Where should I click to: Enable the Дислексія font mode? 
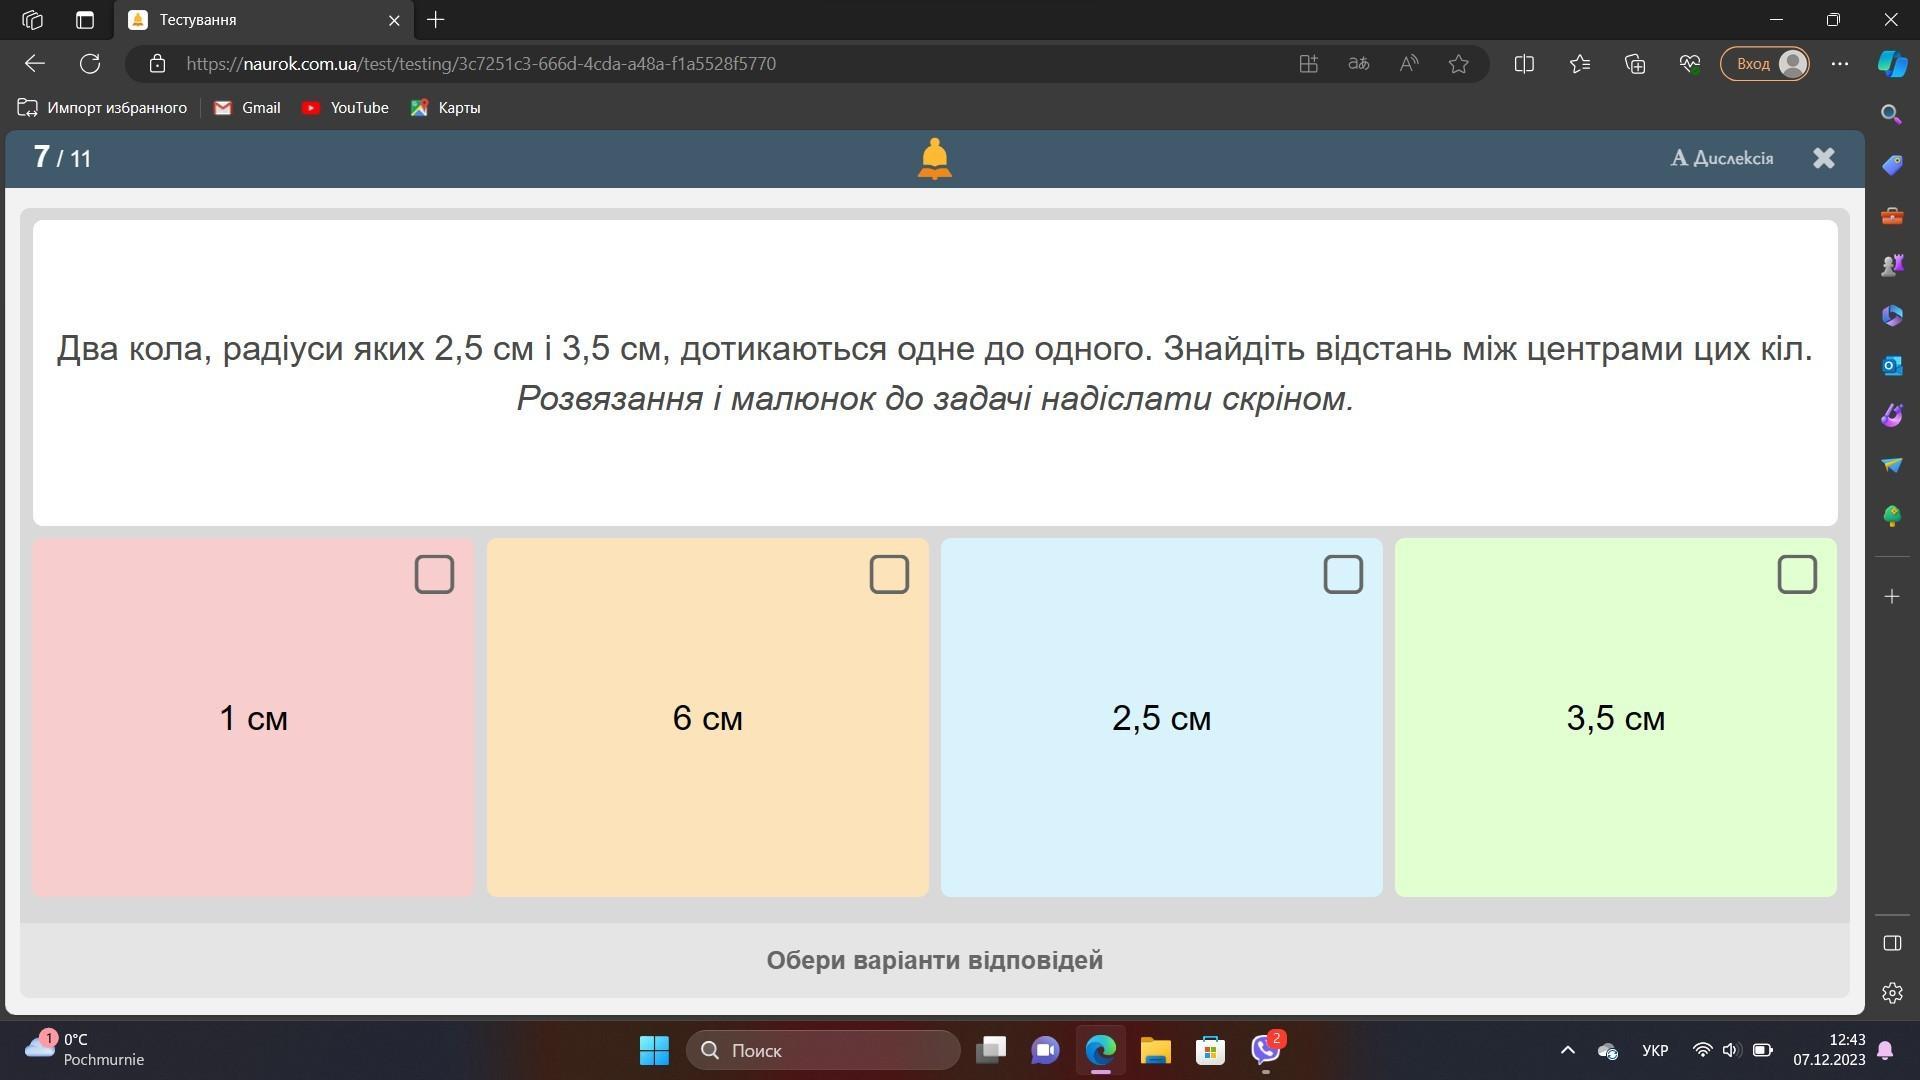click(x=1722, y=158)
